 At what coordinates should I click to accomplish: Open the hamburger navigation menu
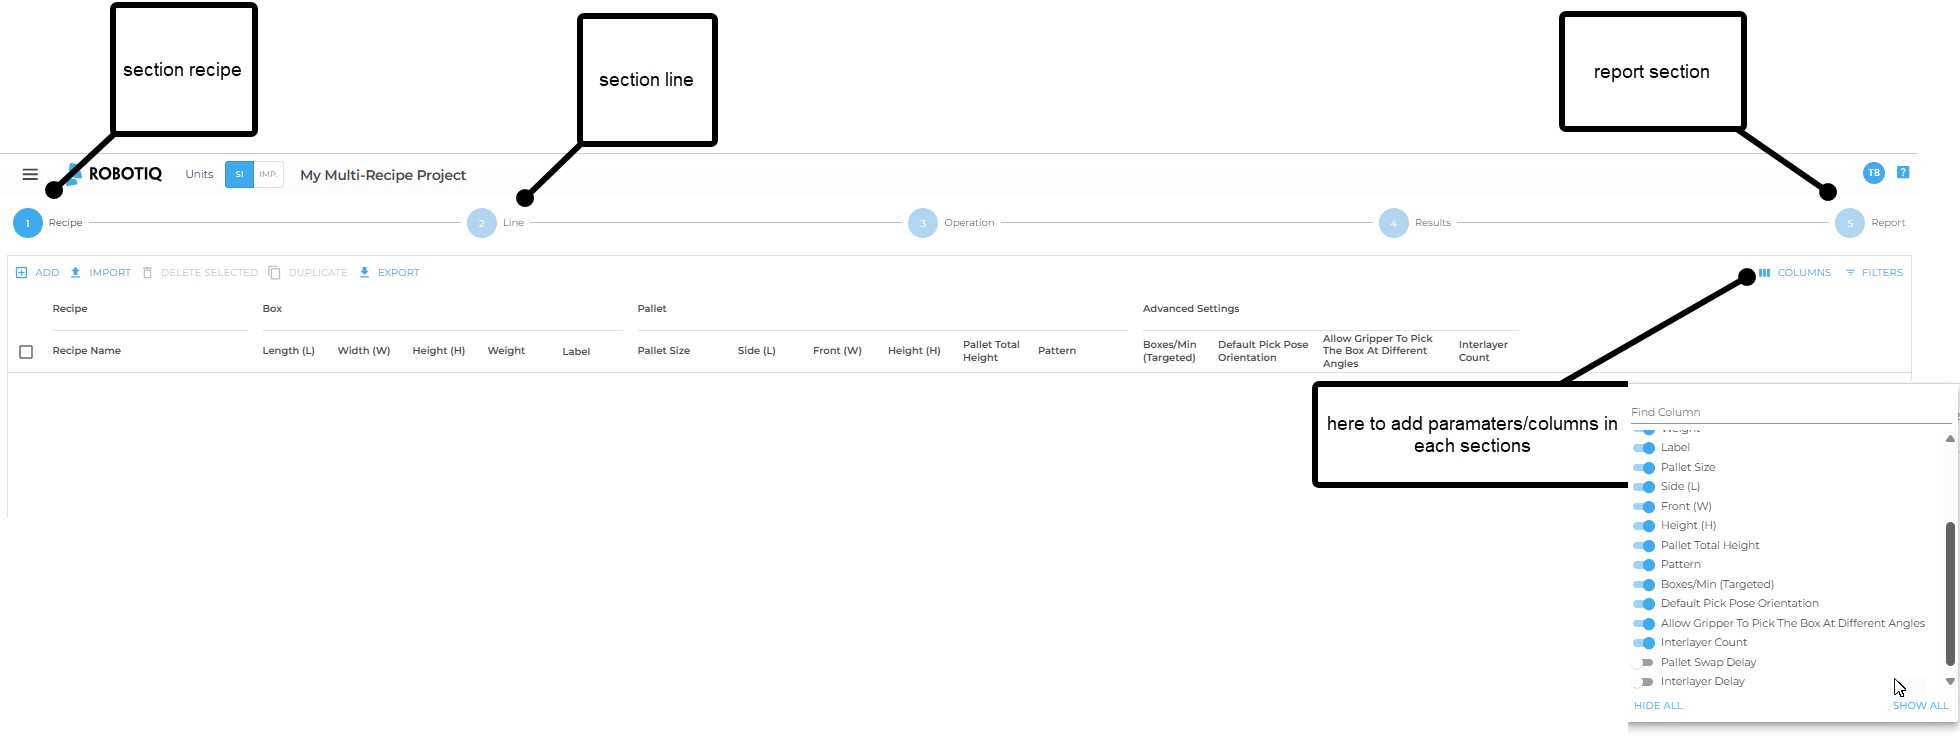tap(30, 174)
